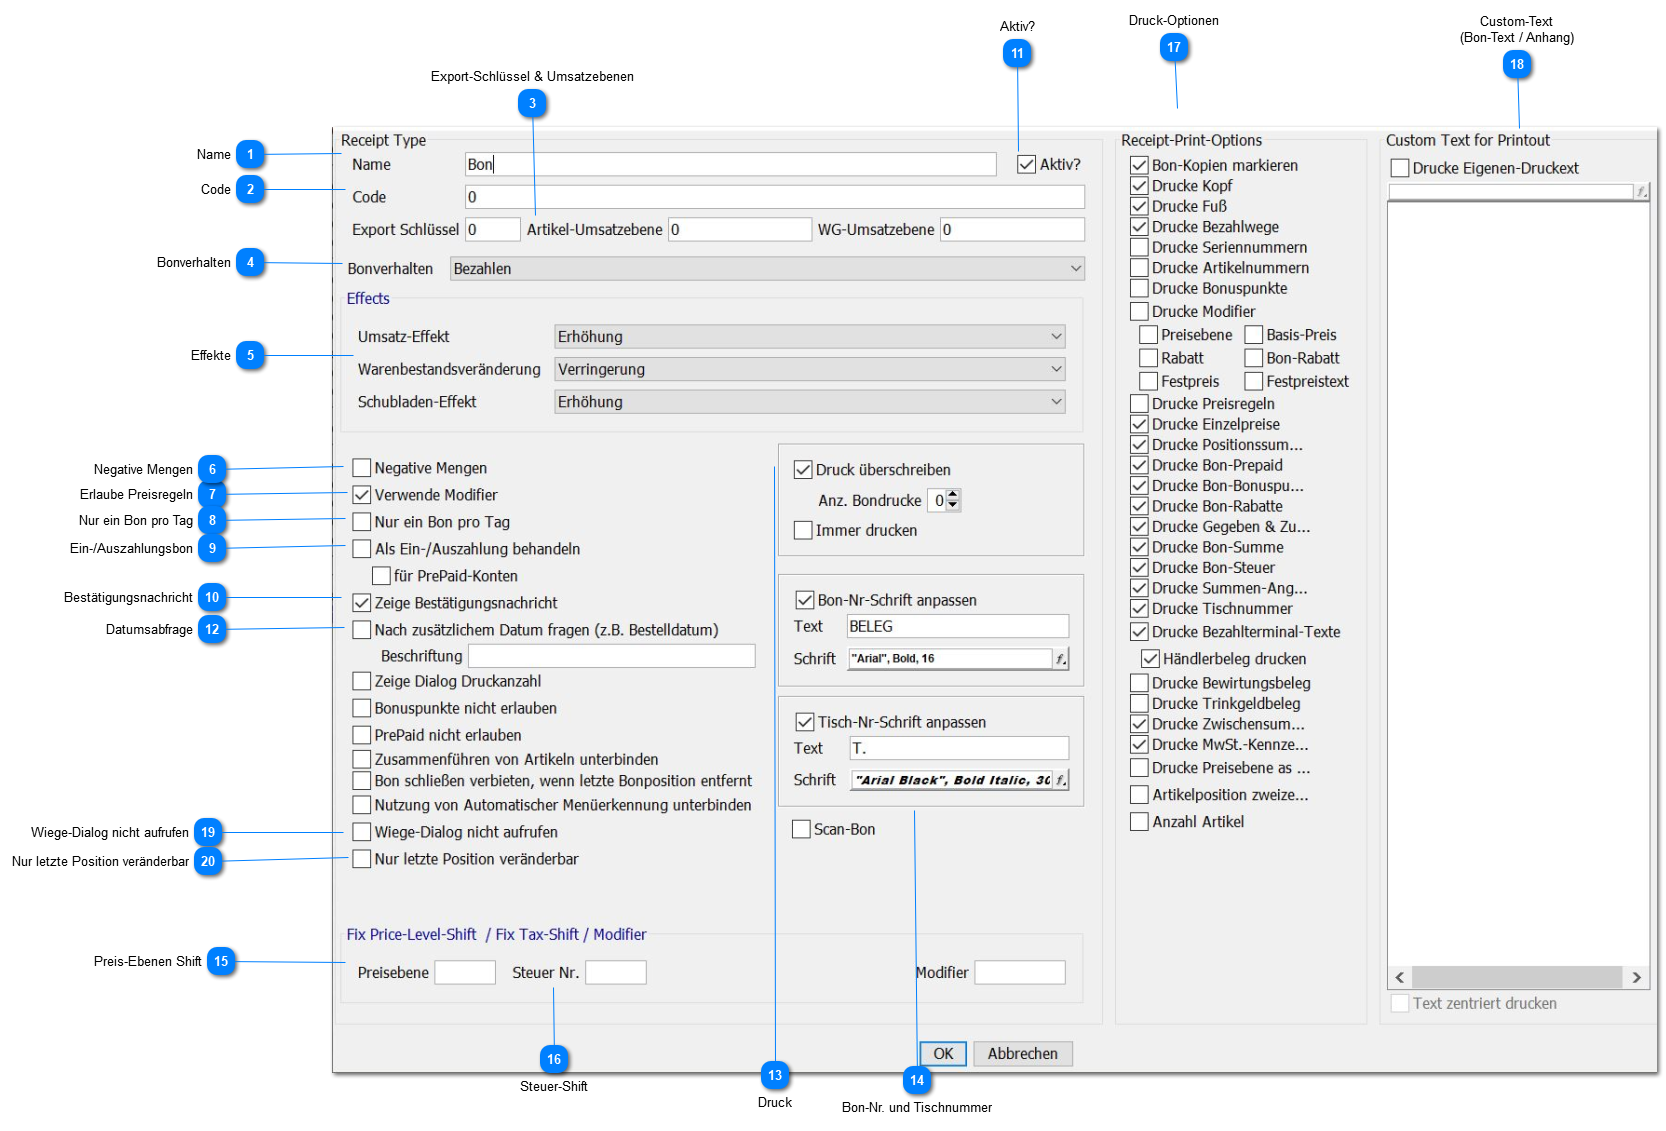
Task: Click the BELEG text field
Action: 958,626
